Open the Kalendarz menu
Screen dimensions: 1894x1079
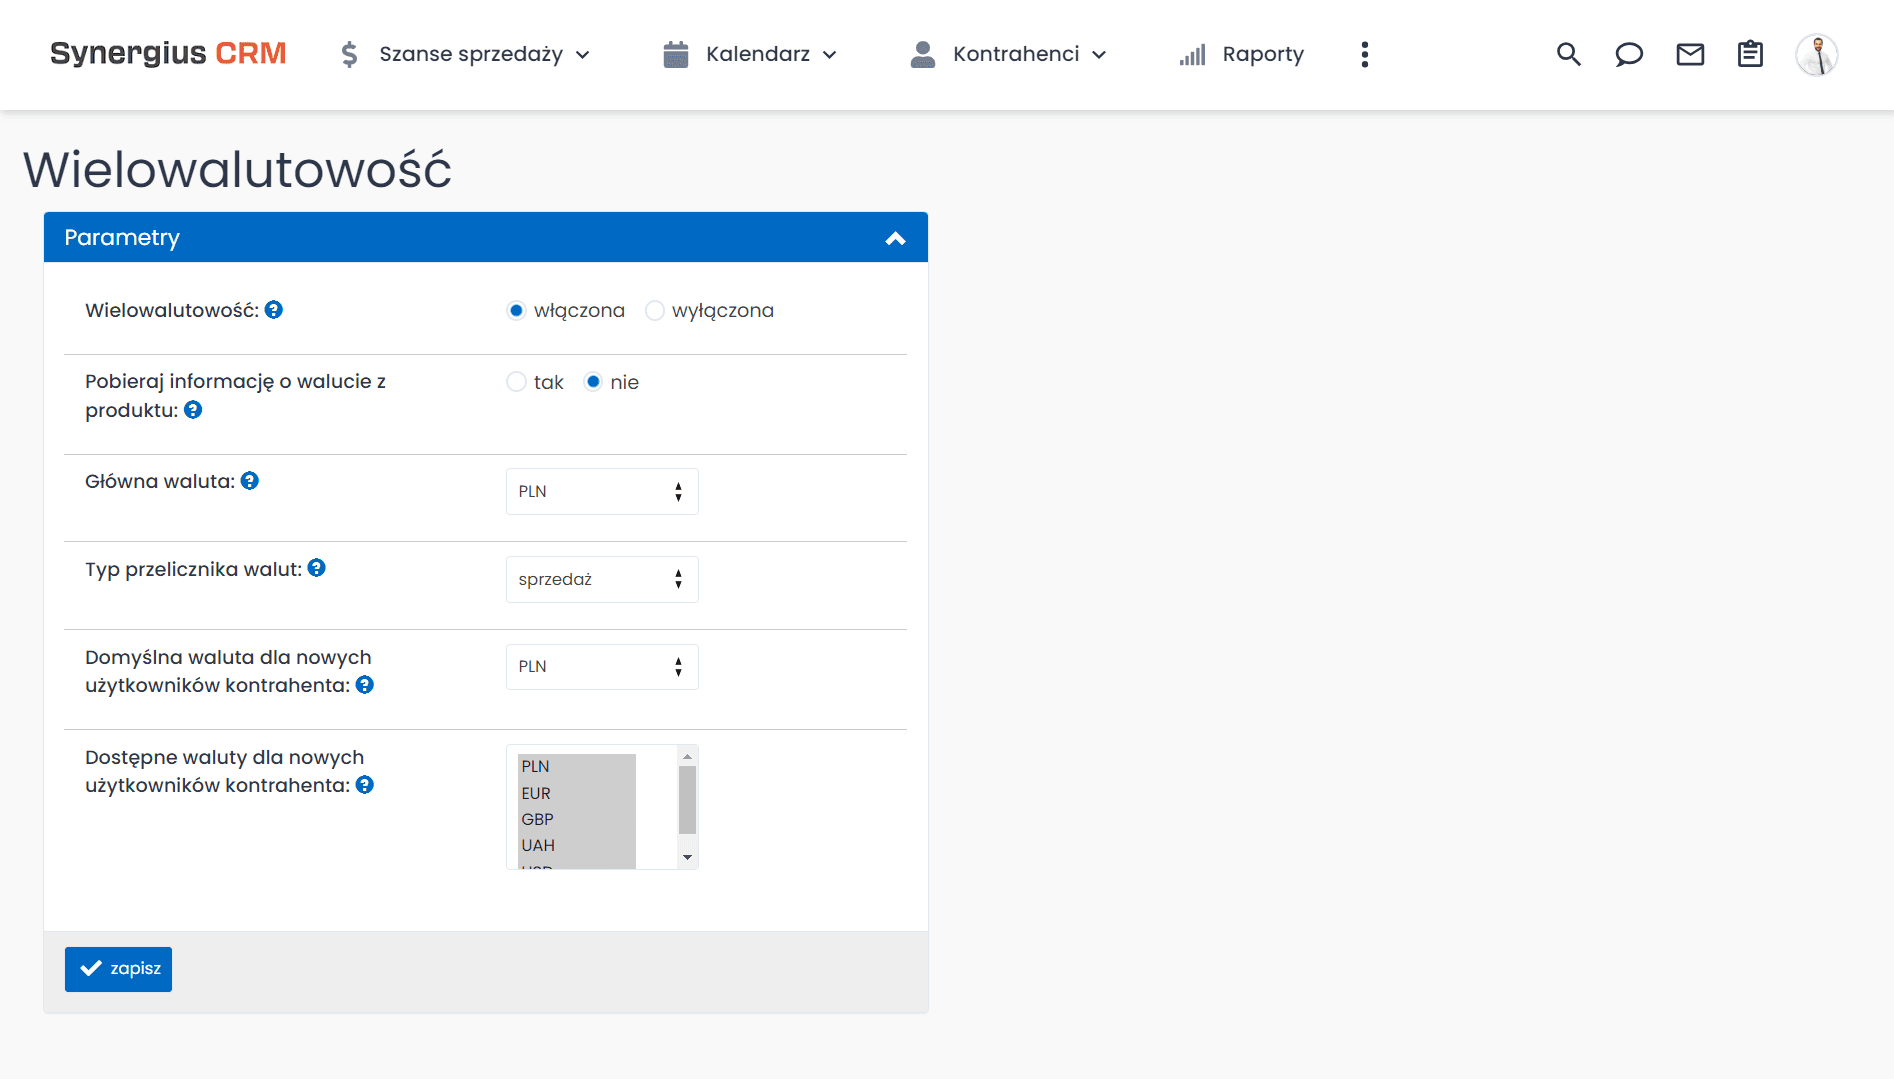(x=759, y=54)
